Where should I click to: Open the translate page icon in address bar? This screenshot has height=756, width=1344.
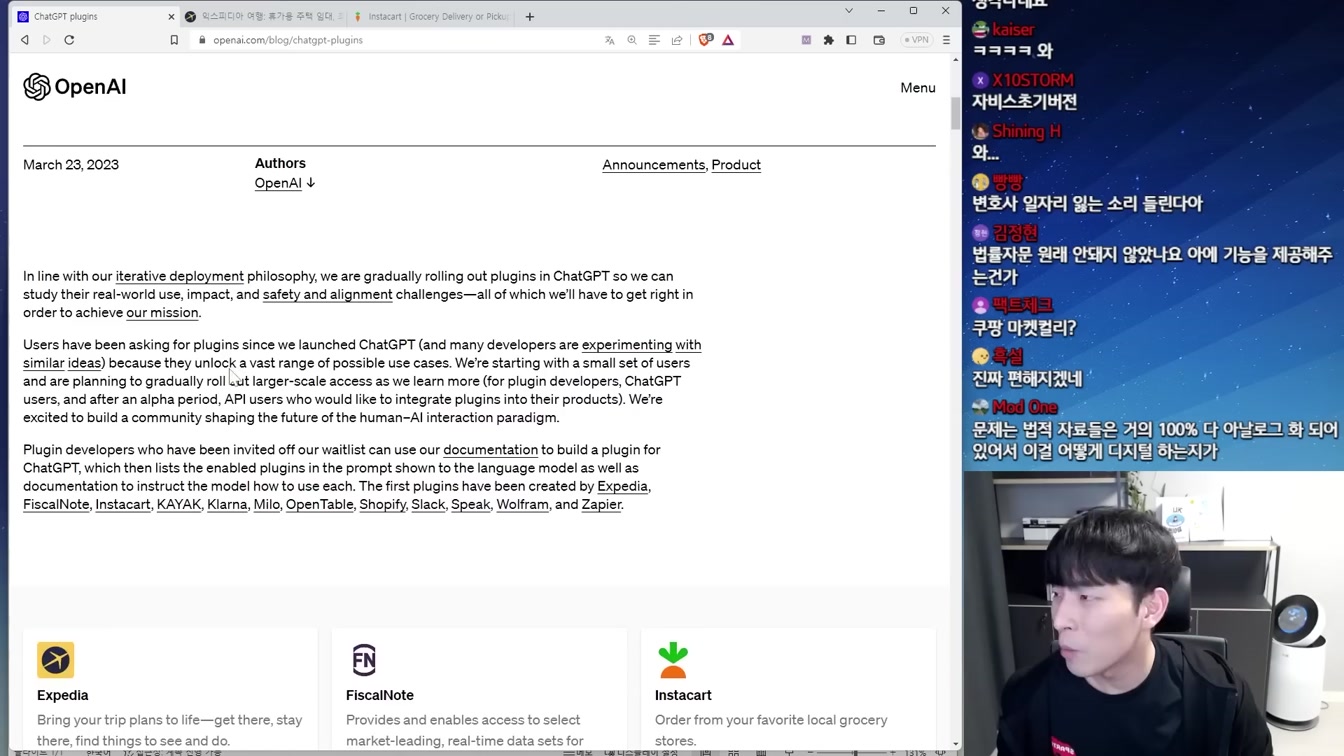[x=610, y=40]
